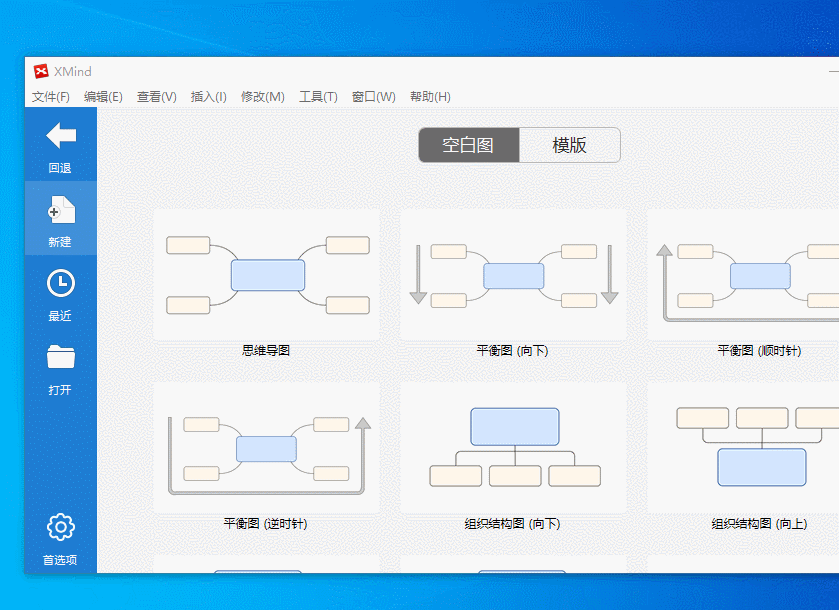Click the 平衡图 (向下) label text
Image resolution: width=839 pixels, height=610 pixels.
coord(513,350)
